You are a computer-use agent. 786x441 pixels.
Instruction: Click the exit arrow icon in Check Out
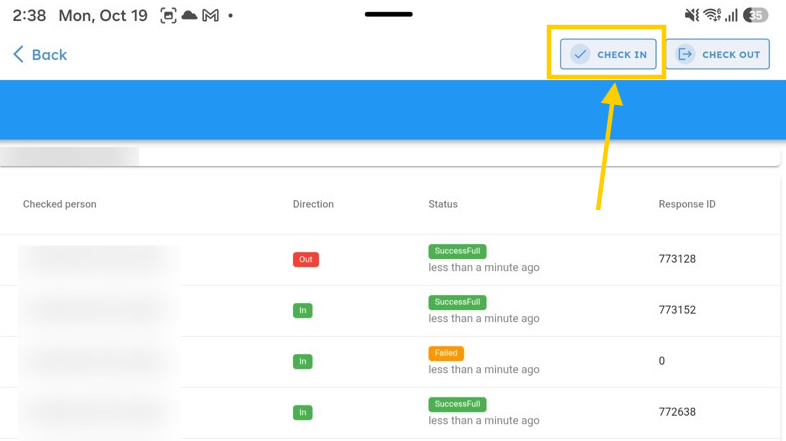(685, 54)
